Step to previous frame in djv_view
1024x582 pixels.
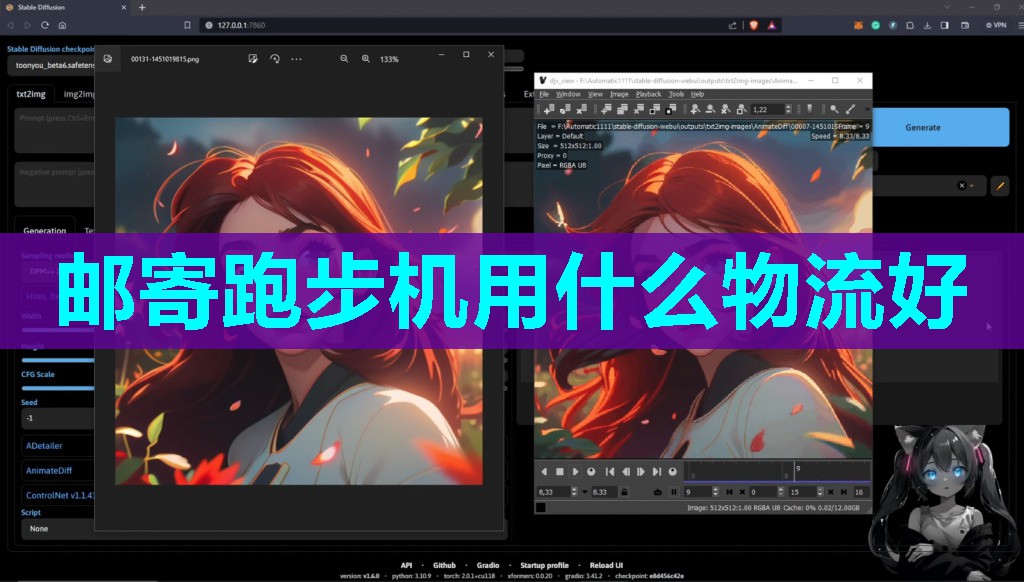coord(626,472)
